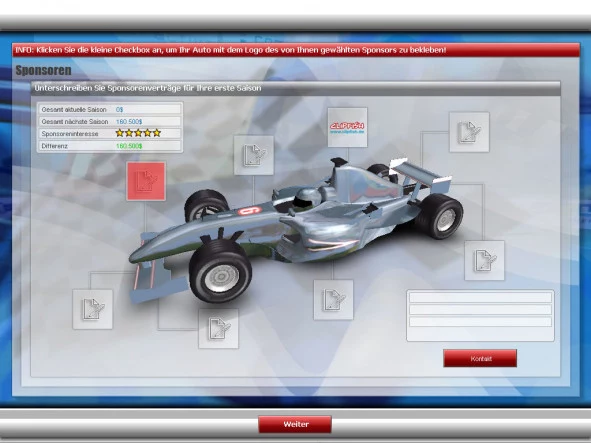The image size is (591, 443).
Task: Select empty contract slot left of Clipfish logo
Action: 254,155
